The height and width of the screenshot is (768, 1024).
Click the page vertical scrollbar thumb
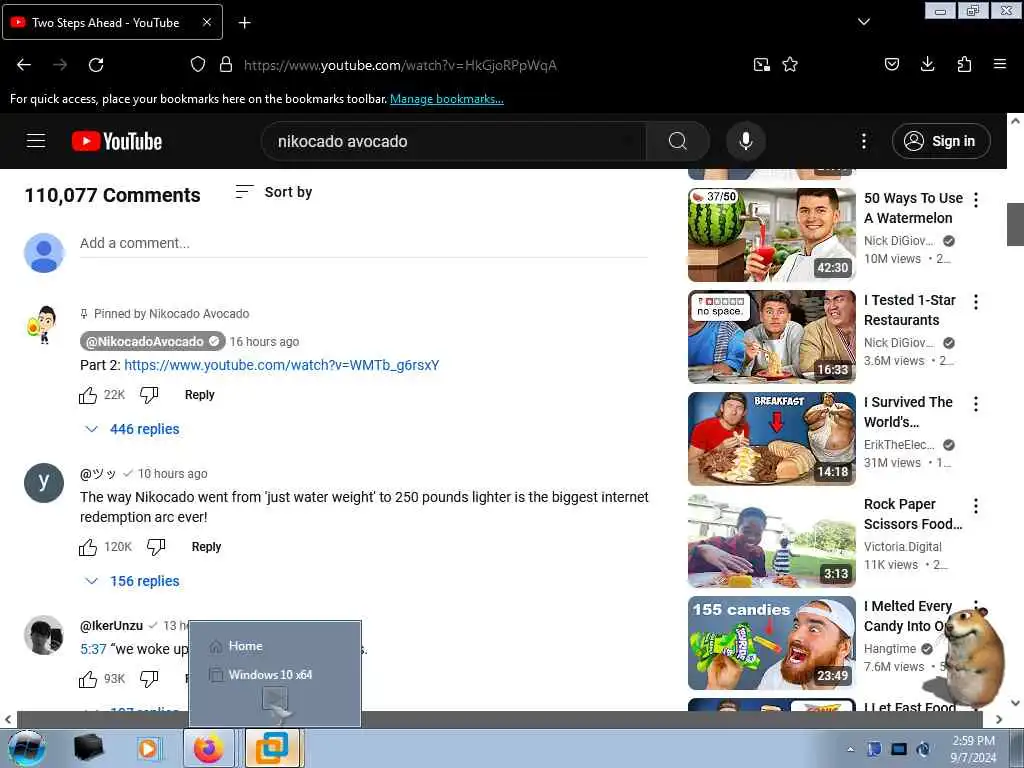click(x=1015, y=224)
